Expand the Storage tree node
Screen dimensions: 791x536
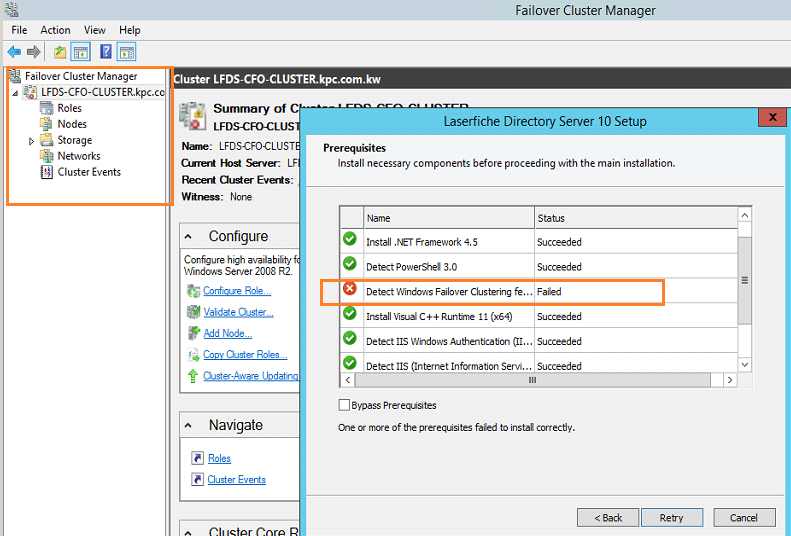tap(31, 141)
